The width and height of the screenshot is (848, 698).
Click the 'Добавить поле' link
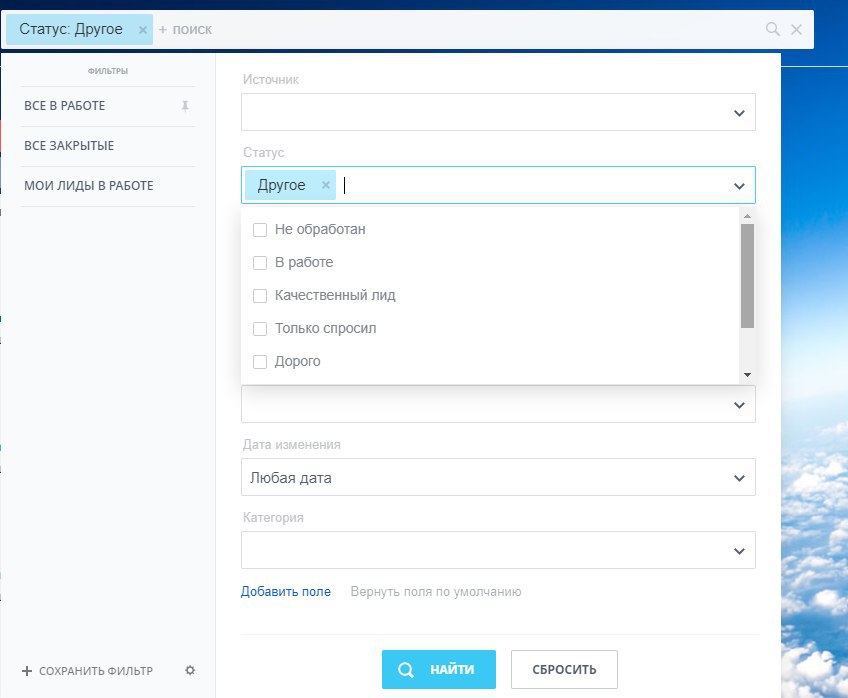pos(286,592)
